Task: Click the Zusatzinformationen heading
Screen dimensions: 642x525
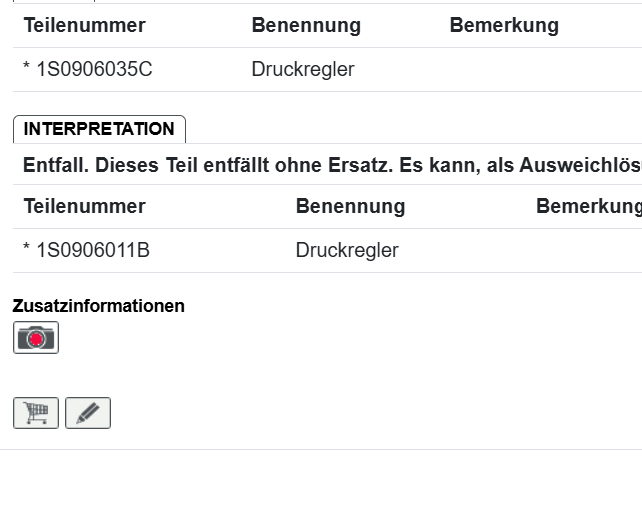Action: pos(98,306)
